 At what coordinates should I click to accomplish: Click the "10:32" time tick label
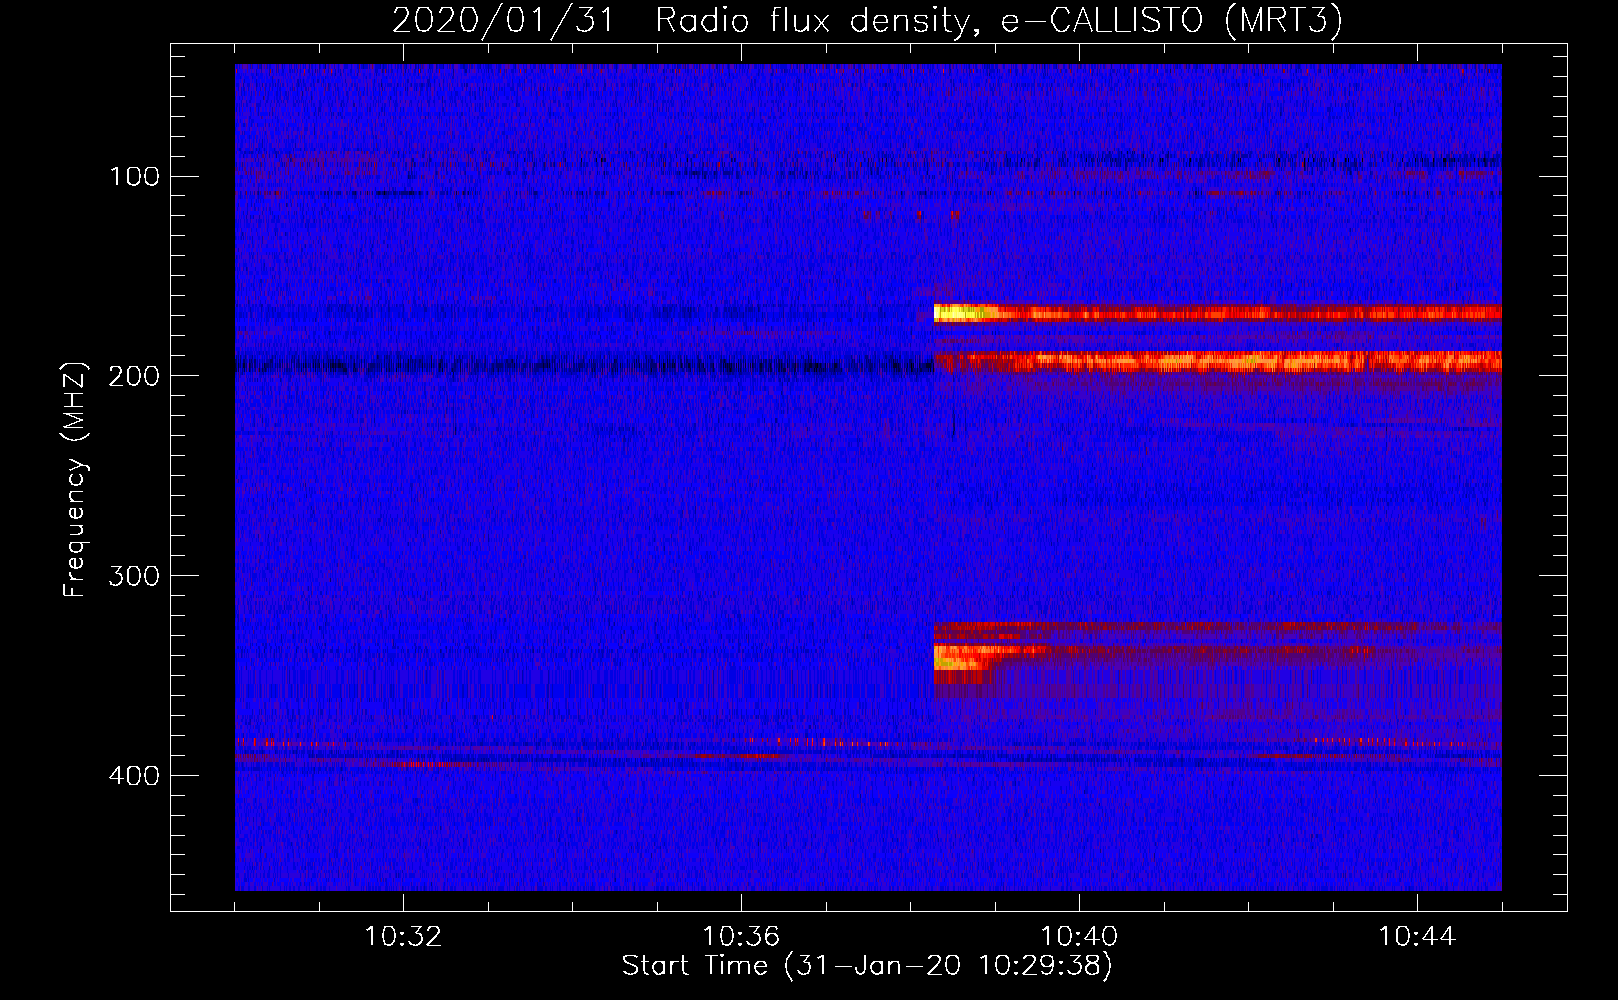click(403, 937)
